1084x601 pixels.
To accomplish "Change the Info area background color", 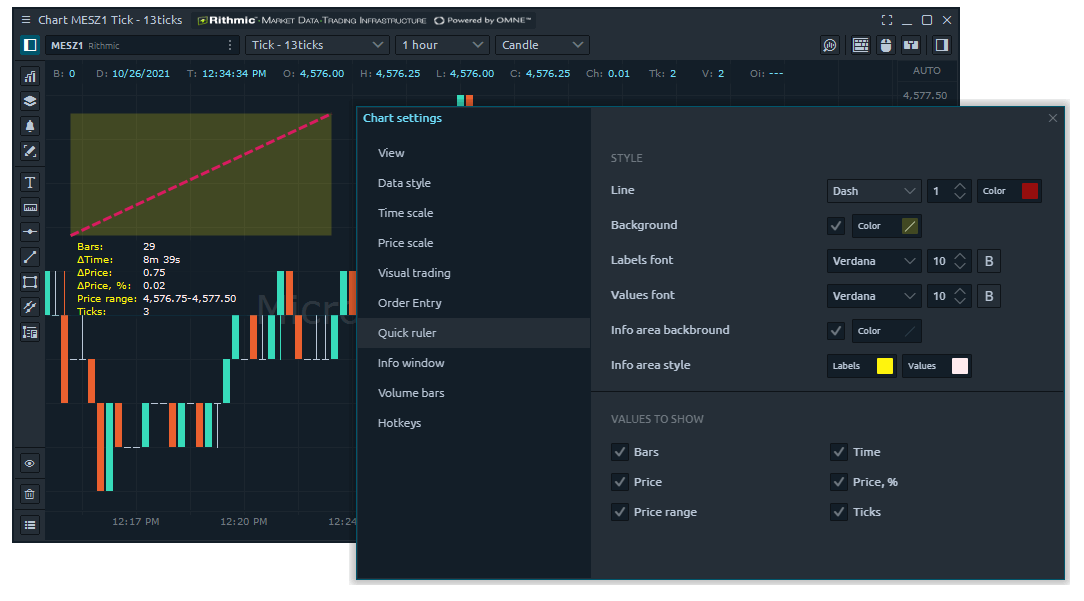I will (x=910, y=331).
